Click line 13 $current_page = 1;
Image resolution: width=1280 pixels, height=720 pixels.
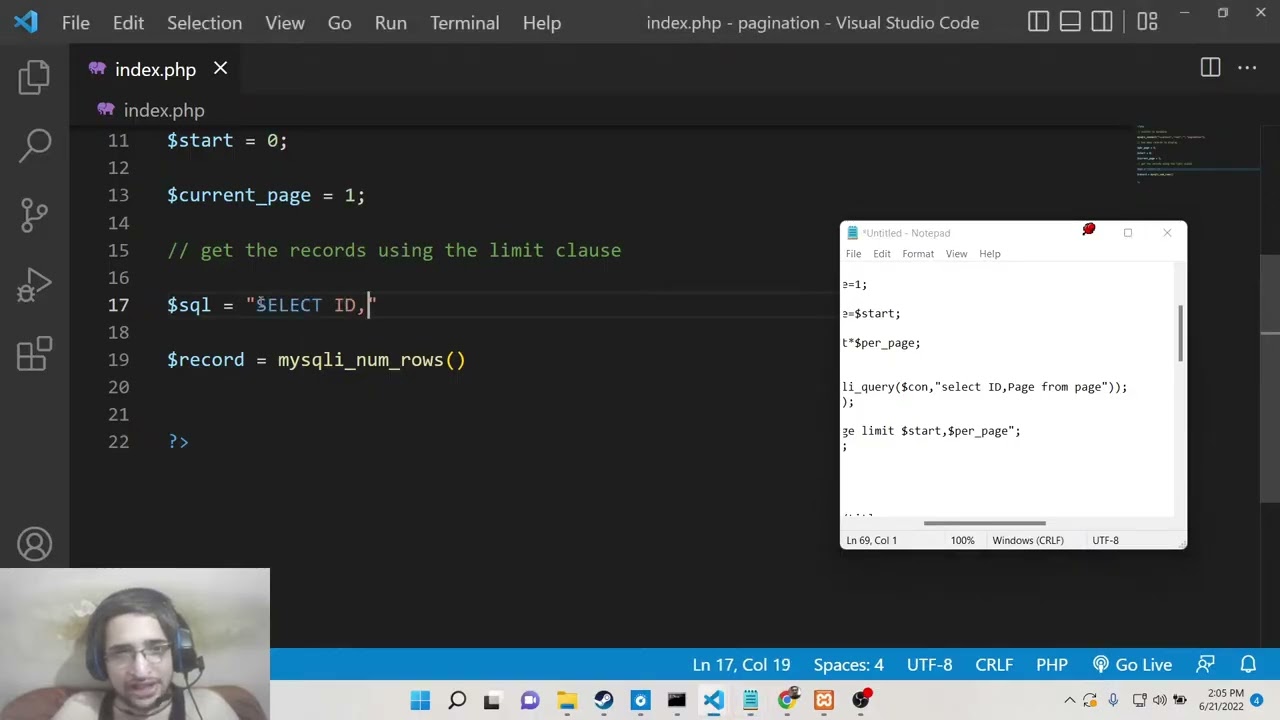(266, 195)
